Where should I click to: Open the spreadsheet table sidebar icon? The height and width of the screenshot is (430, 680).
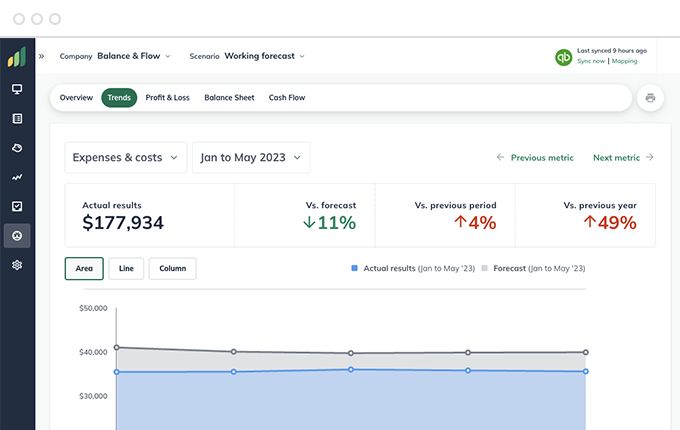17,118
